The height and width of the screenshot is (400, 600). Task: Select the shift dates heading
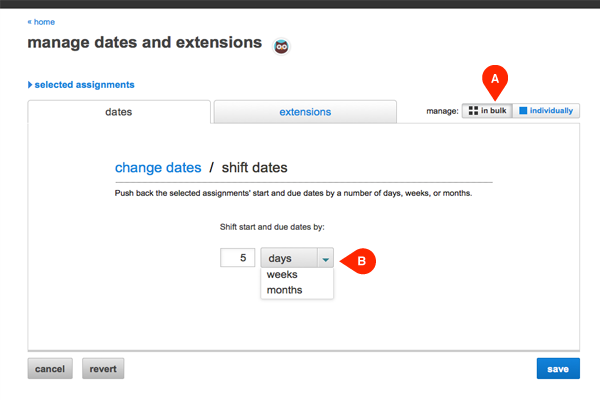255,167
